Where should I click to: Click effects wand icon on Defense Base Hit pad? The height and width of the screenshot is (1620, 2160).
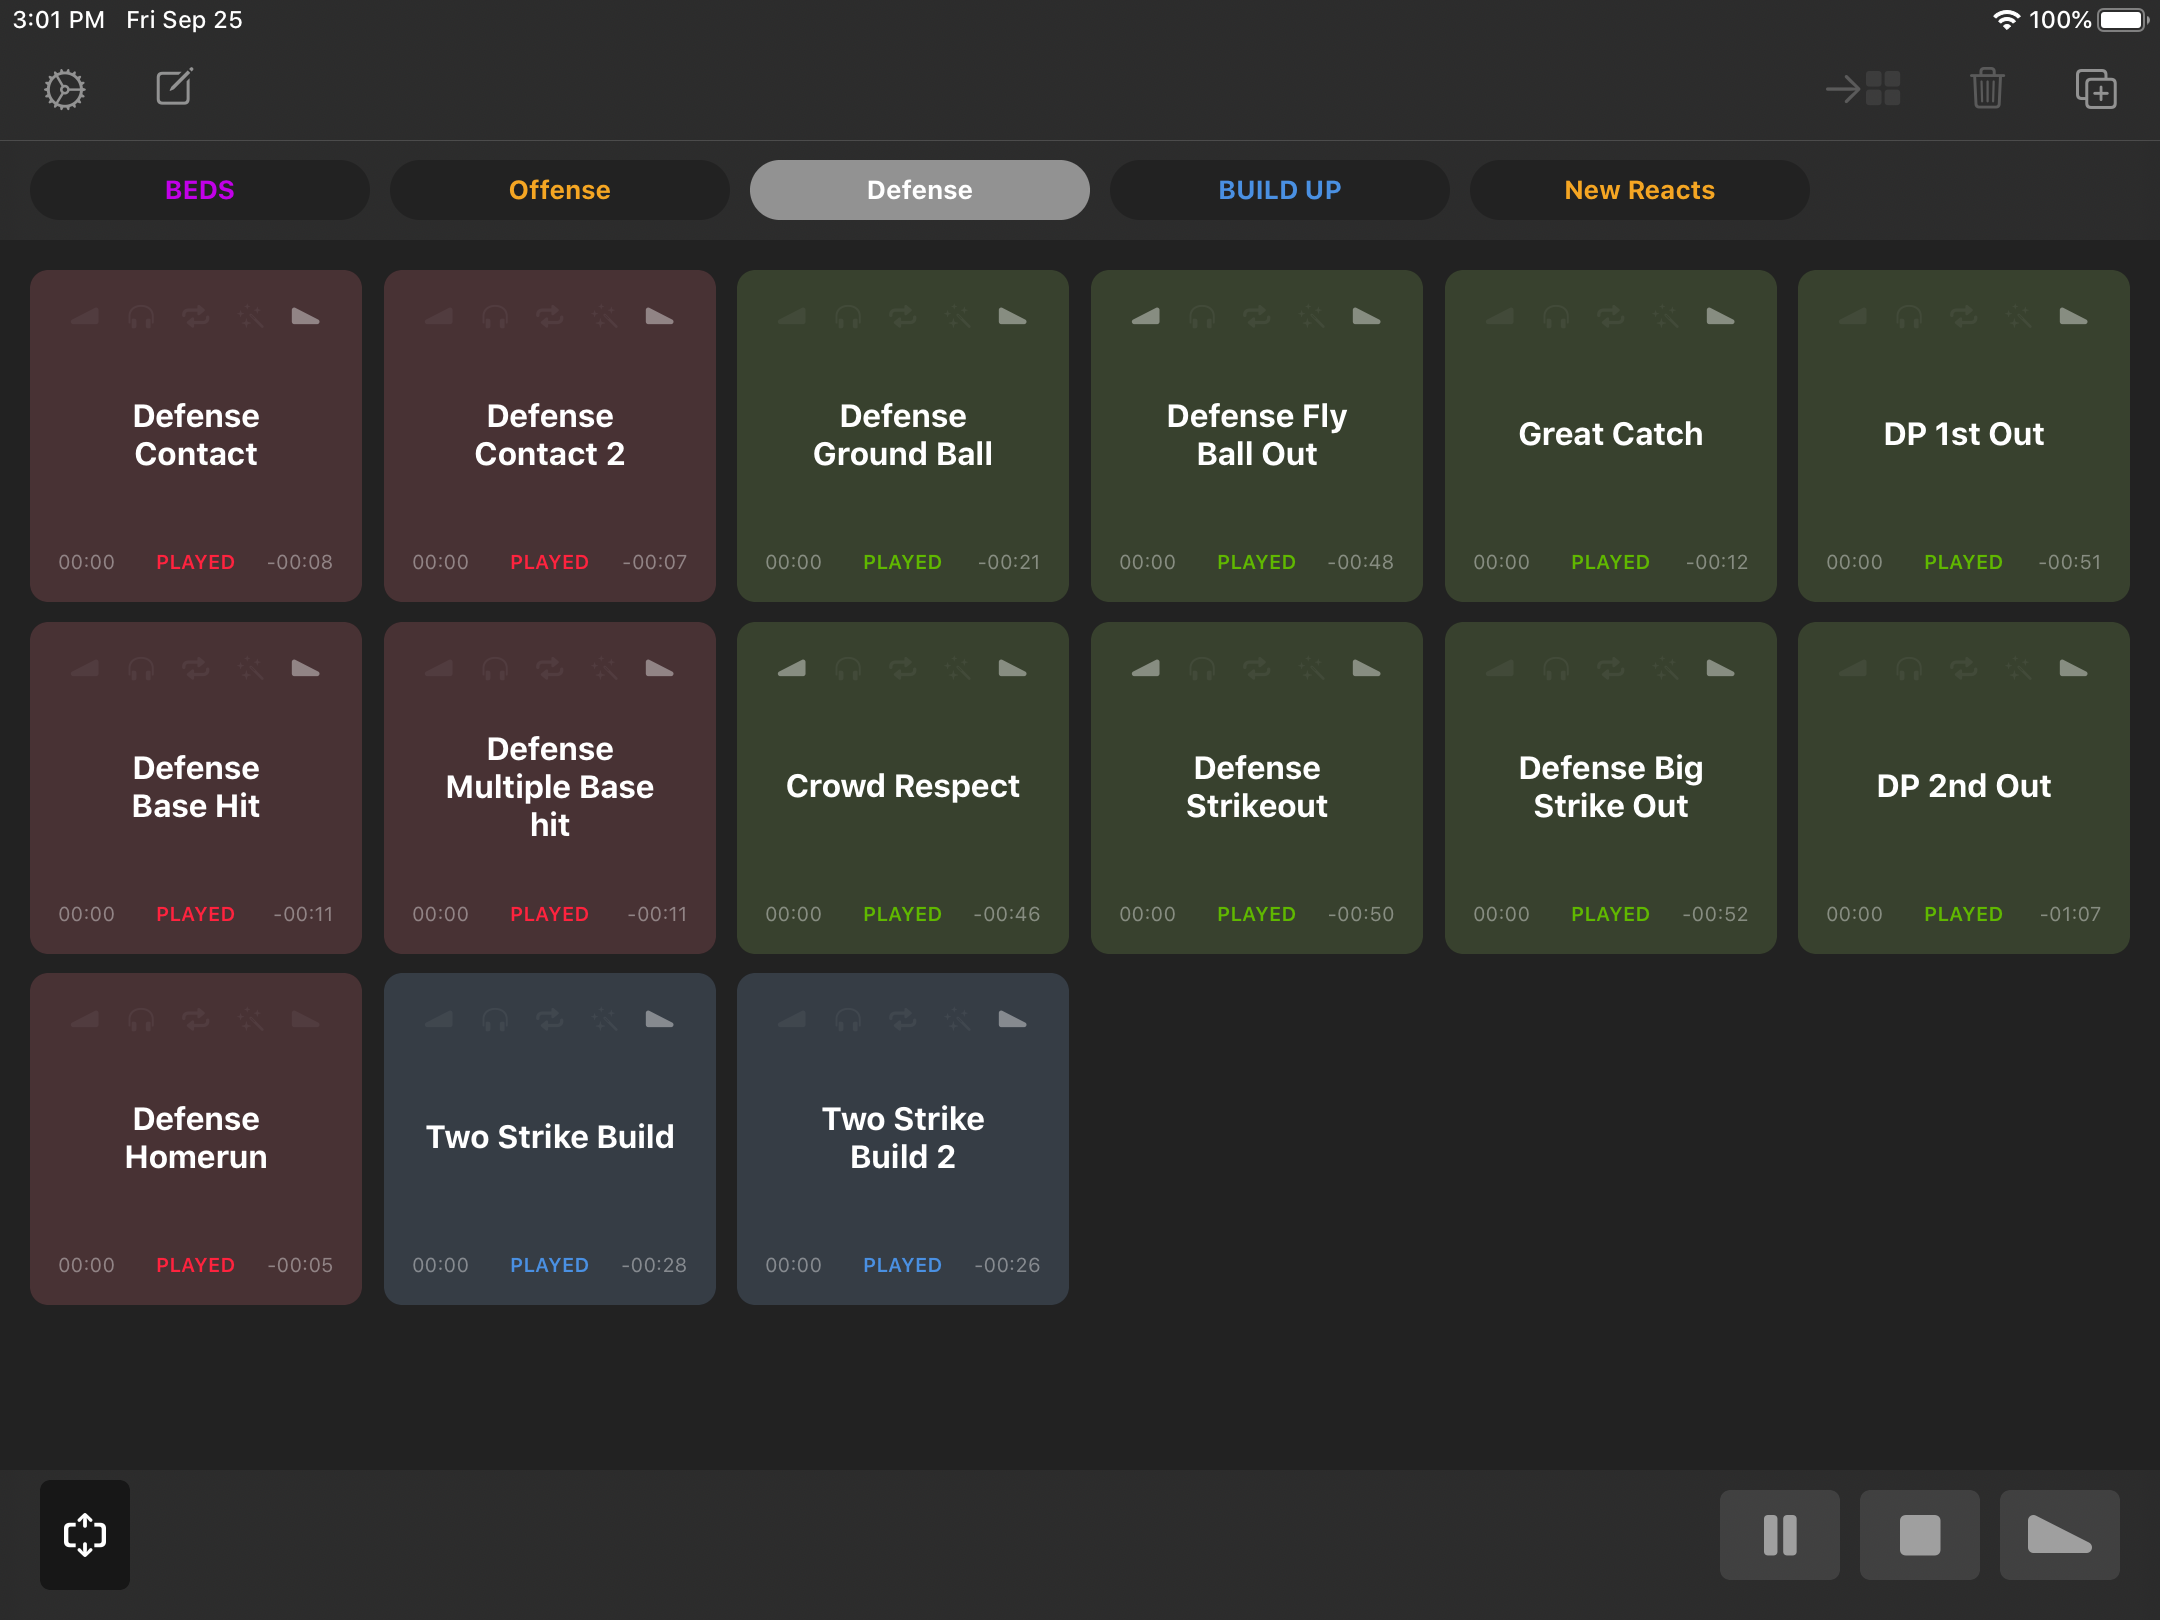[251, 668]
